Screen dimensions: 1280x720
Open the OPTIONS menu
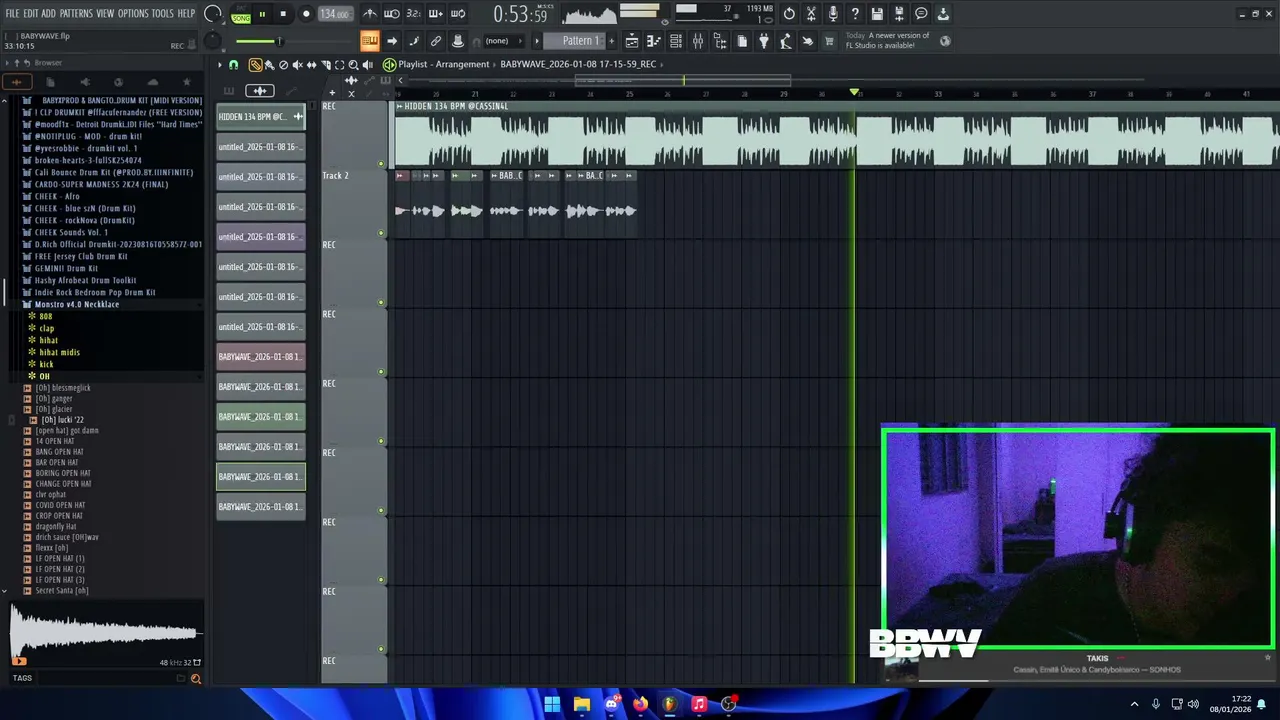133,13
